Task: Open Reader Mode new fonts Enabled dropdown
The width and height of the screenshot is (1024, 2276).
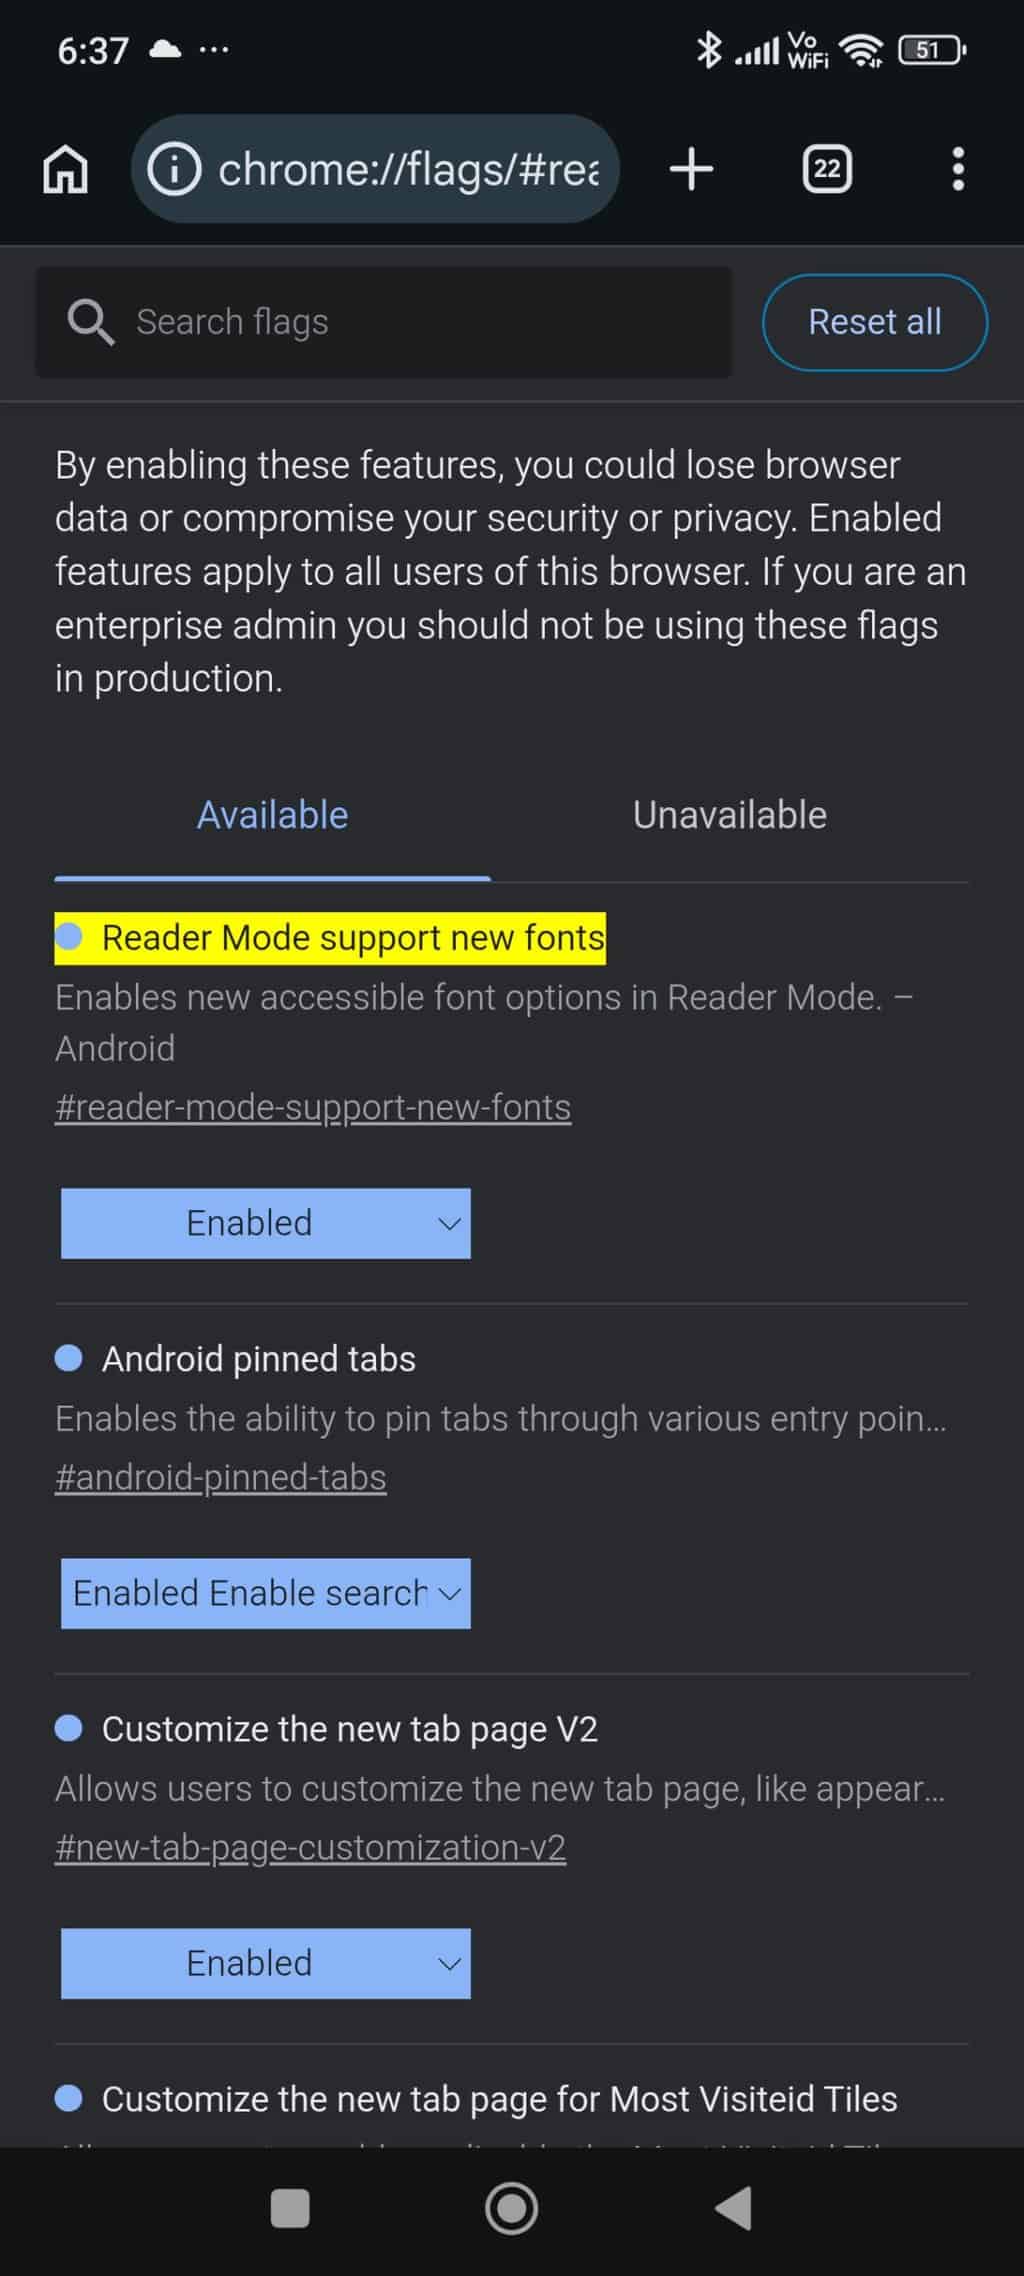Action: 266,1223
